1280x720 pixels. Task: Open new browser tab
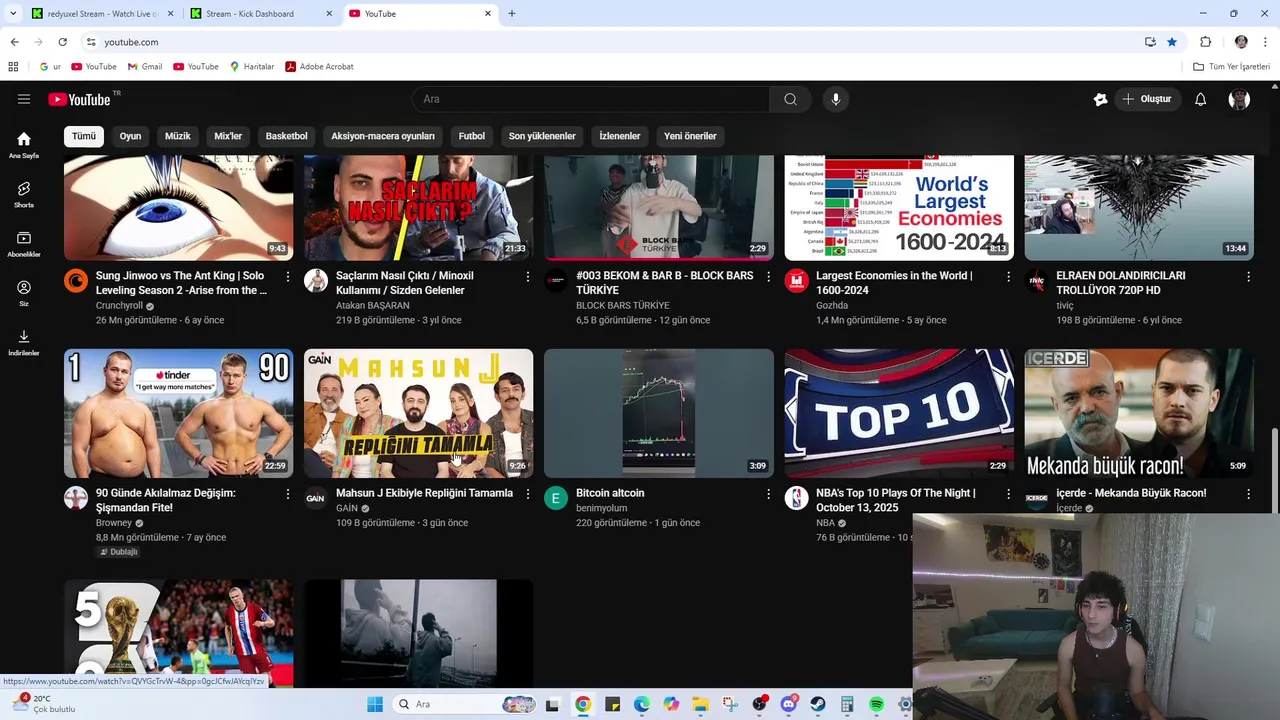click(512, 14)
